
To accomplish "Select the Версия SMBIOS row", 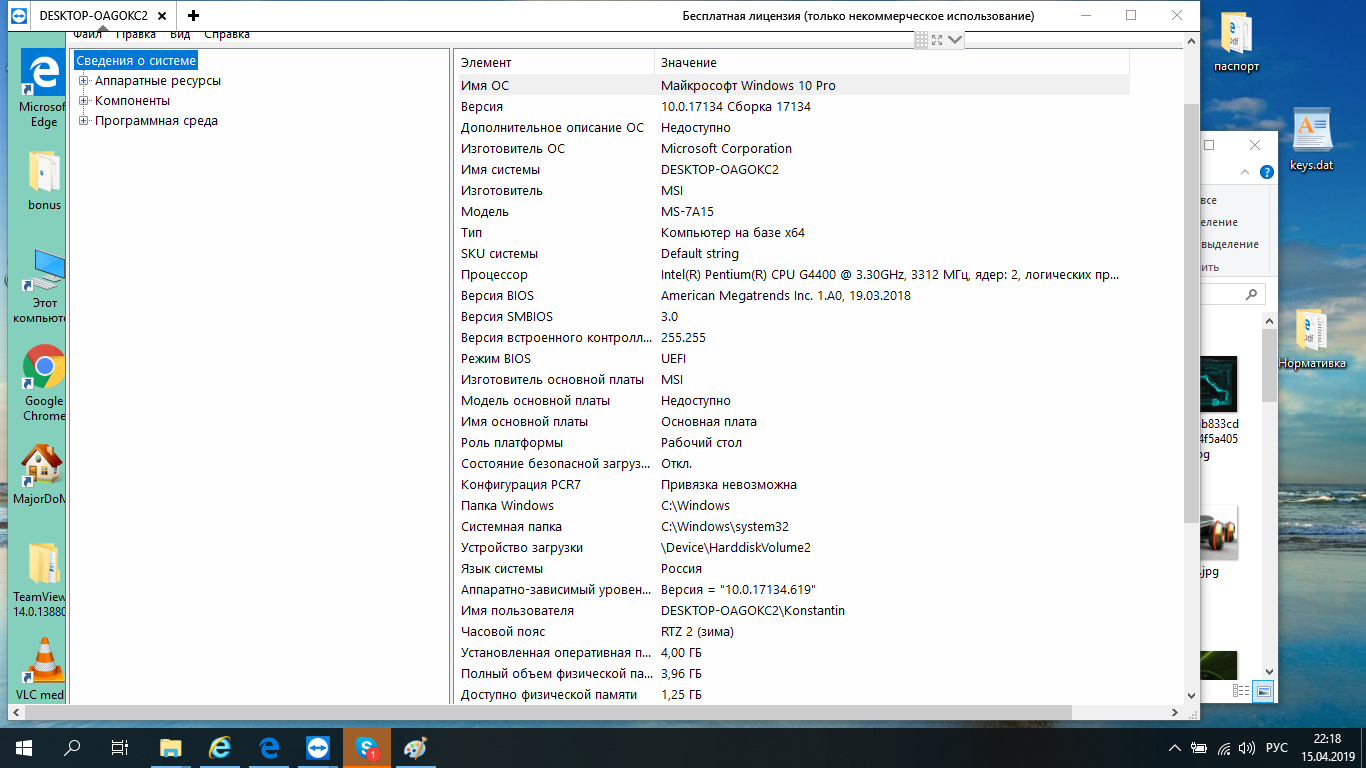I will tap(794, 317).
